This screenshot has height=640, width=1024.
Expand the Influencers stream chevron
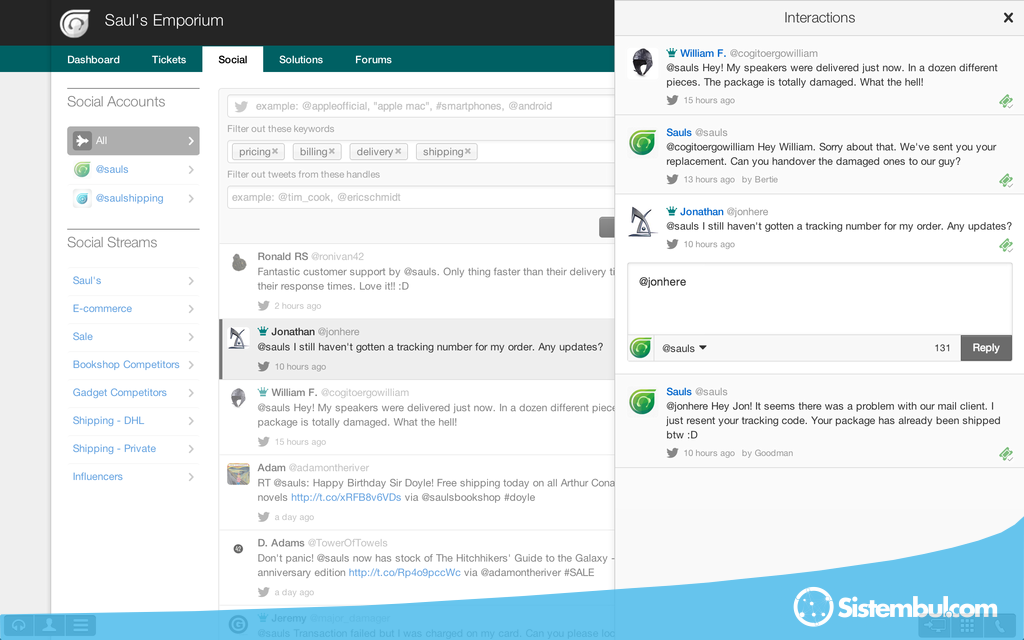pyautogui.click(x=191, y=477)
